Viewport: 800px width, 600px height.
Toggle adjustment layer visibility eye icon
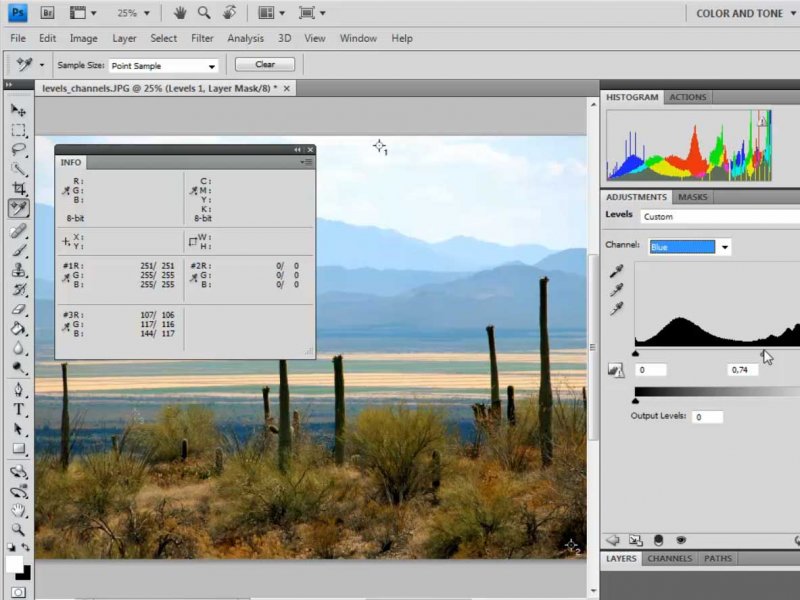click(681, 540)
